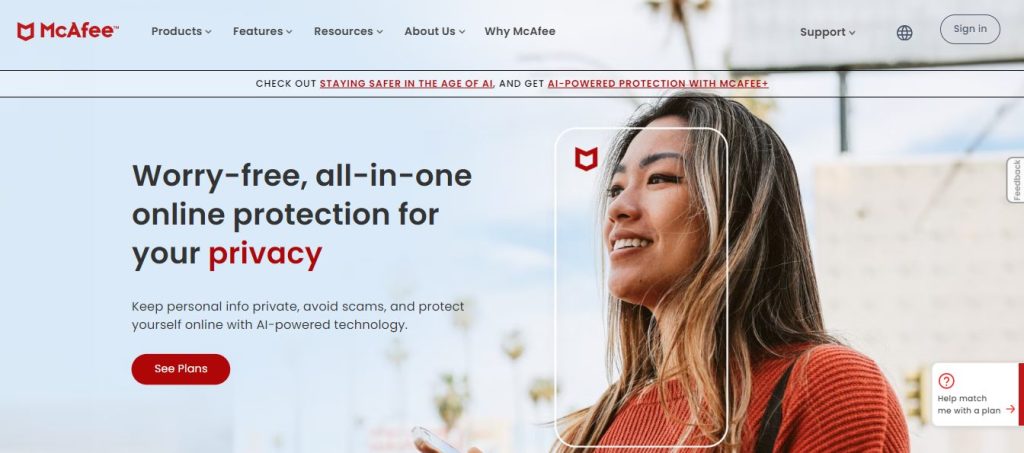Click the Products menu label

pyautogui.click(x=176, y=31)
